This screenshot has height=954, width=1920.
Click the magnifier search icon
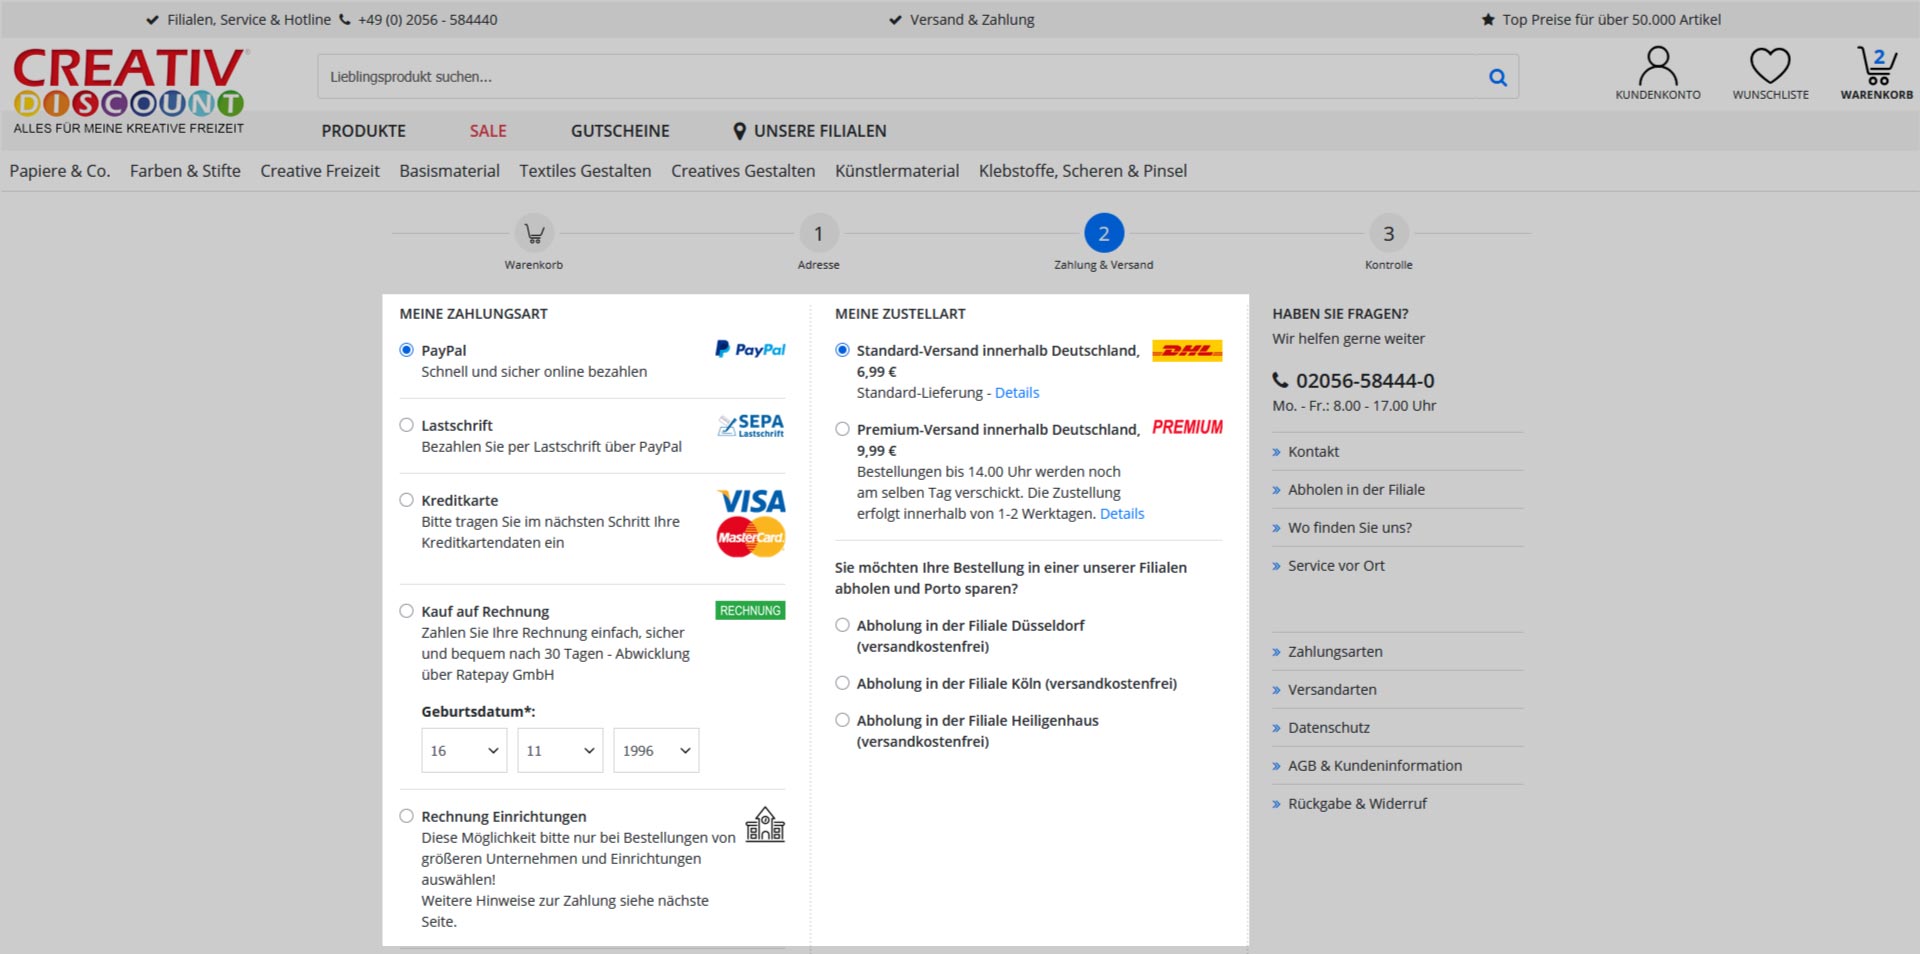click(1497, 77)
